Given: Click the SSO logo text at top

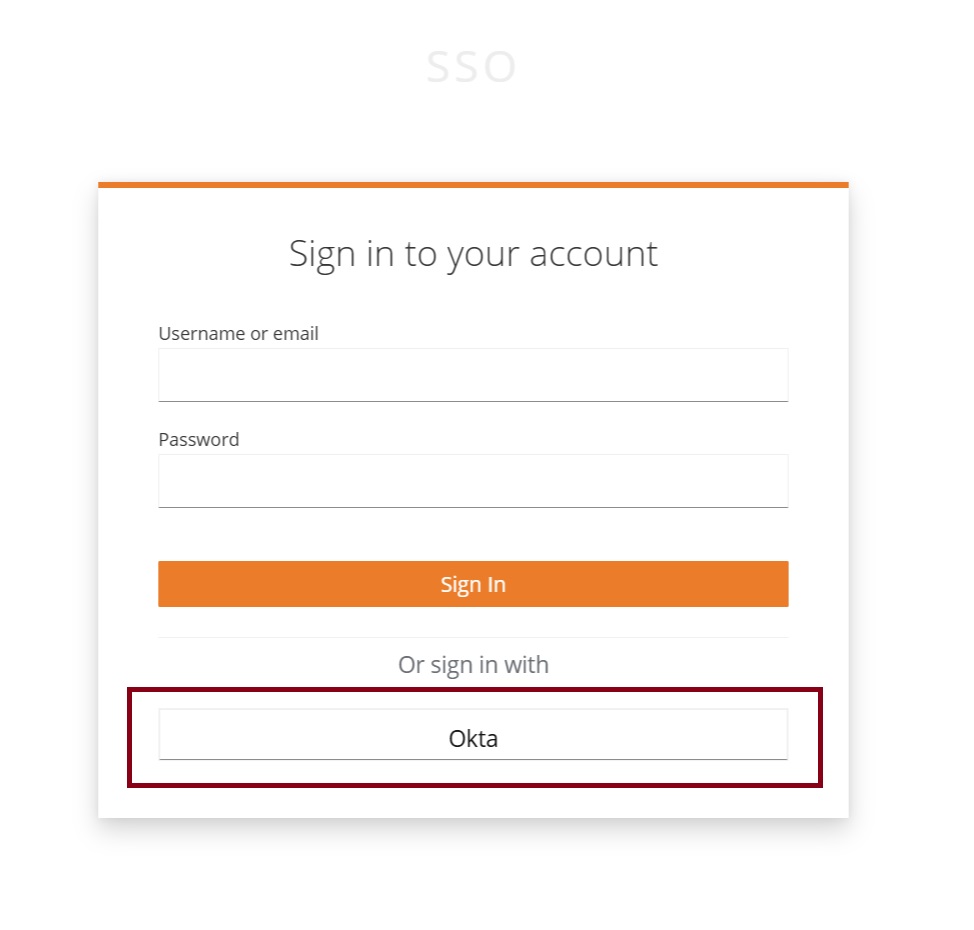Looking at the screenshot, I should [471, 68].
